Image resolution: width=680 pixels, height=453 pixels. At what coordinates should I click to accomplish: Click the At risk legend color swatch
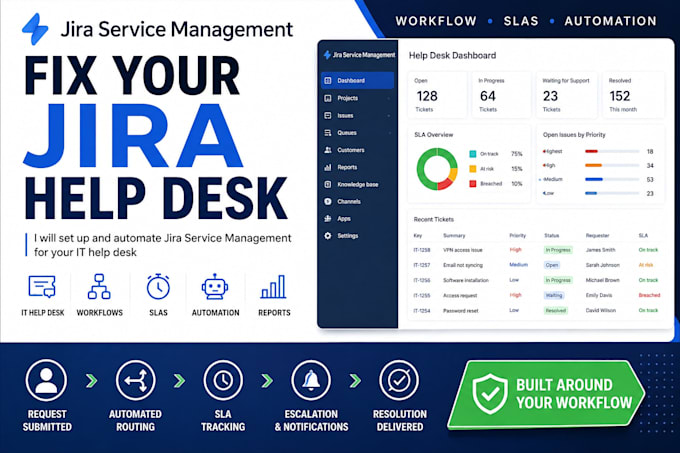[473, 169]
